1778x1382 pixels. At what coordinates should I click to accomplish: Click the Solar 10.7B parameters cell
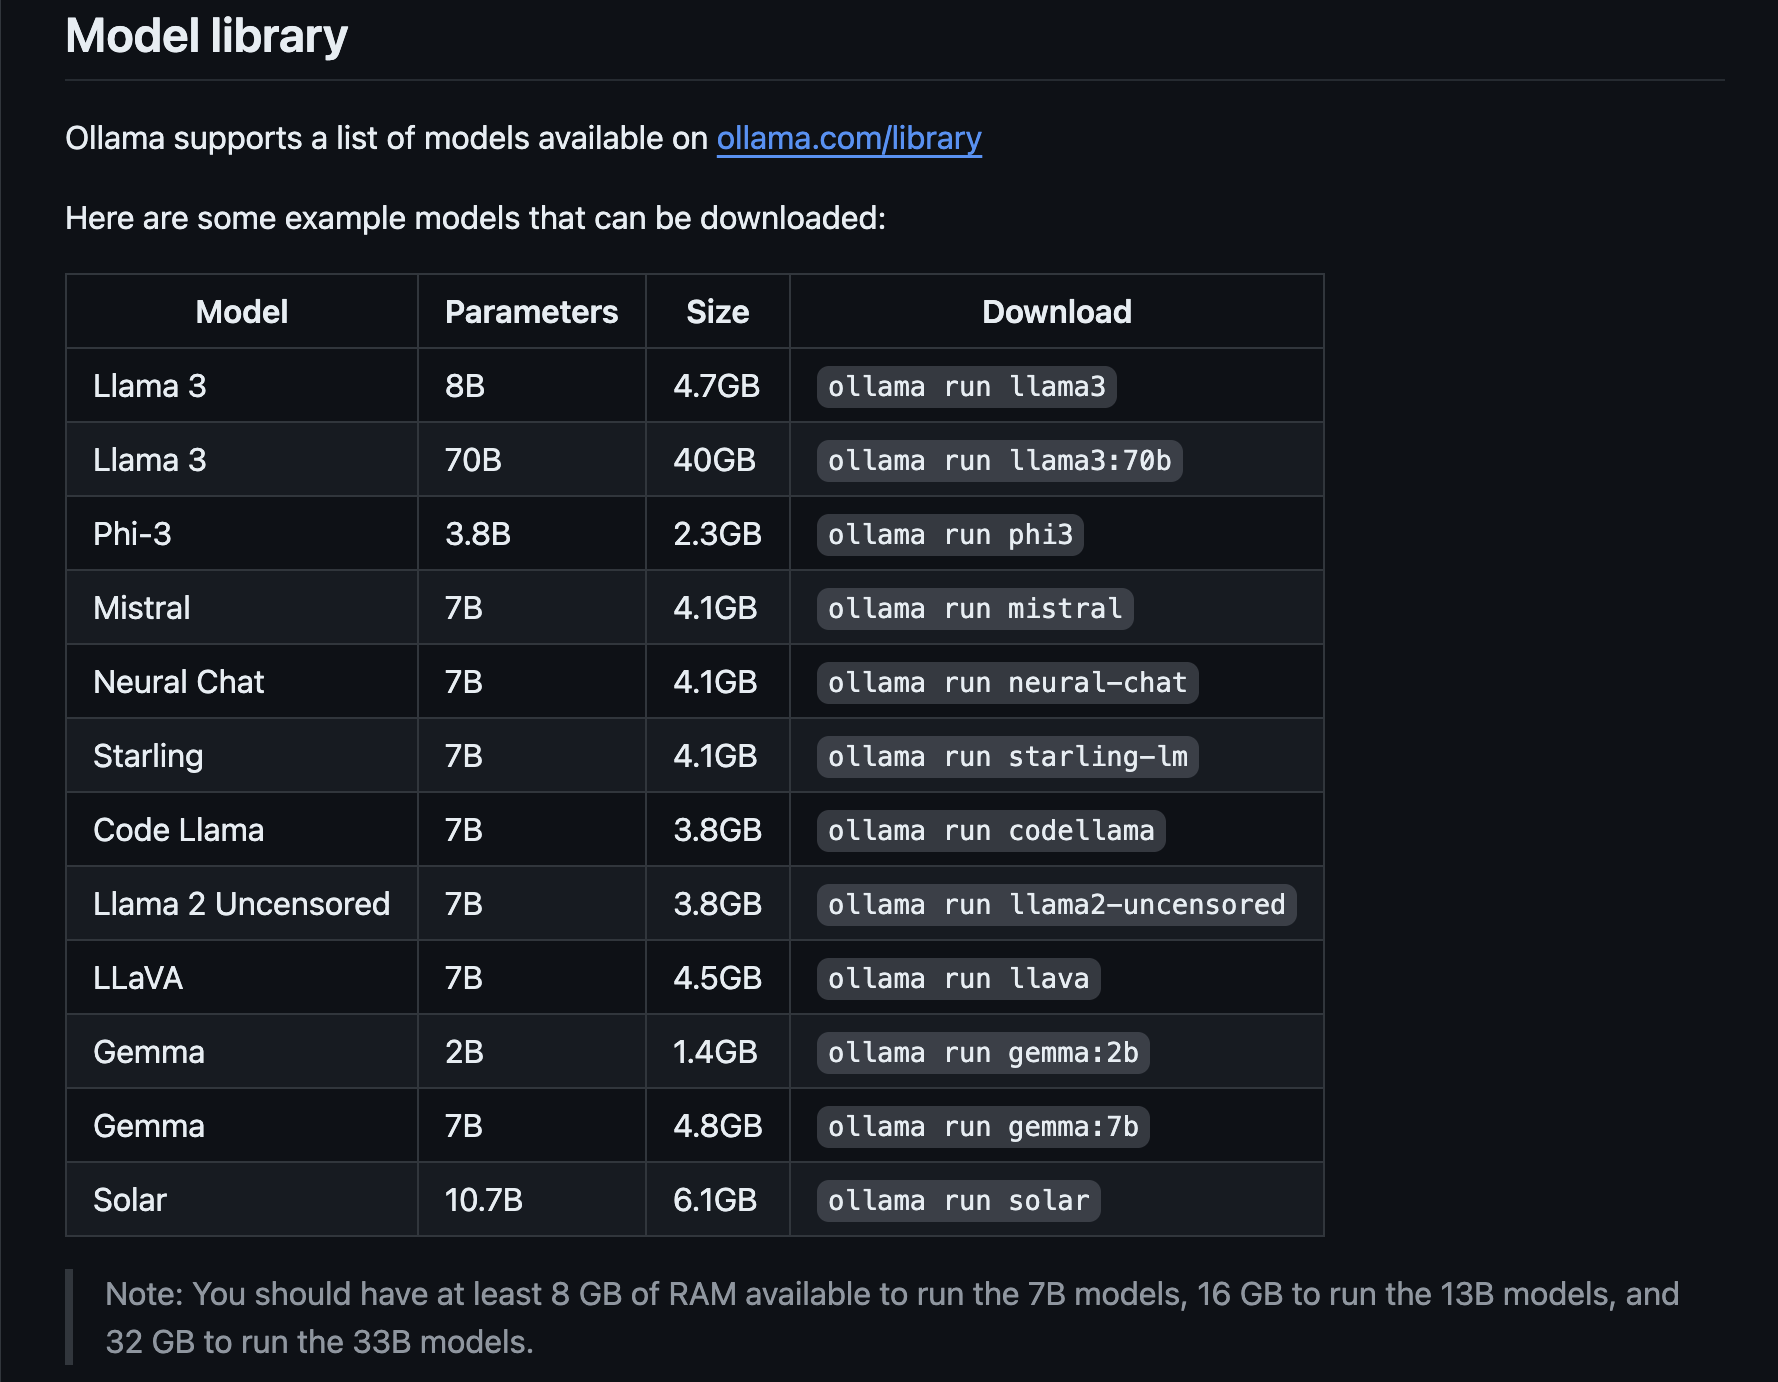pos(484,1200)
